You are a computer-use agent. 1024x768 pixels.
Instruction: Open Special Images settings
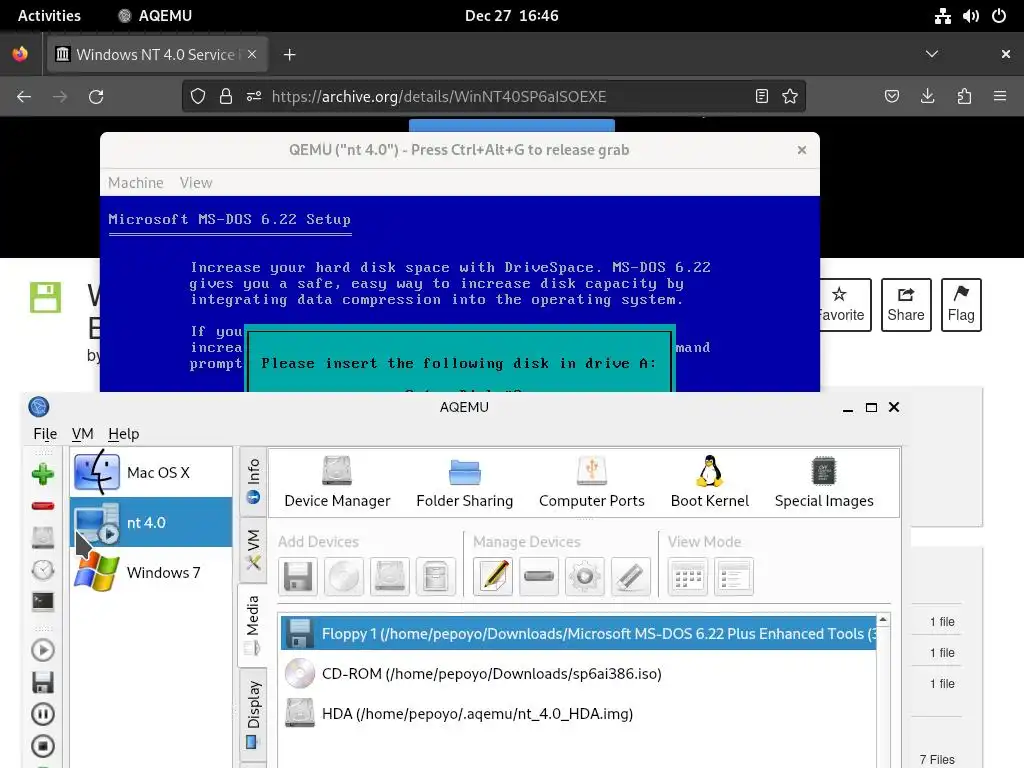[x=824, y=483]
